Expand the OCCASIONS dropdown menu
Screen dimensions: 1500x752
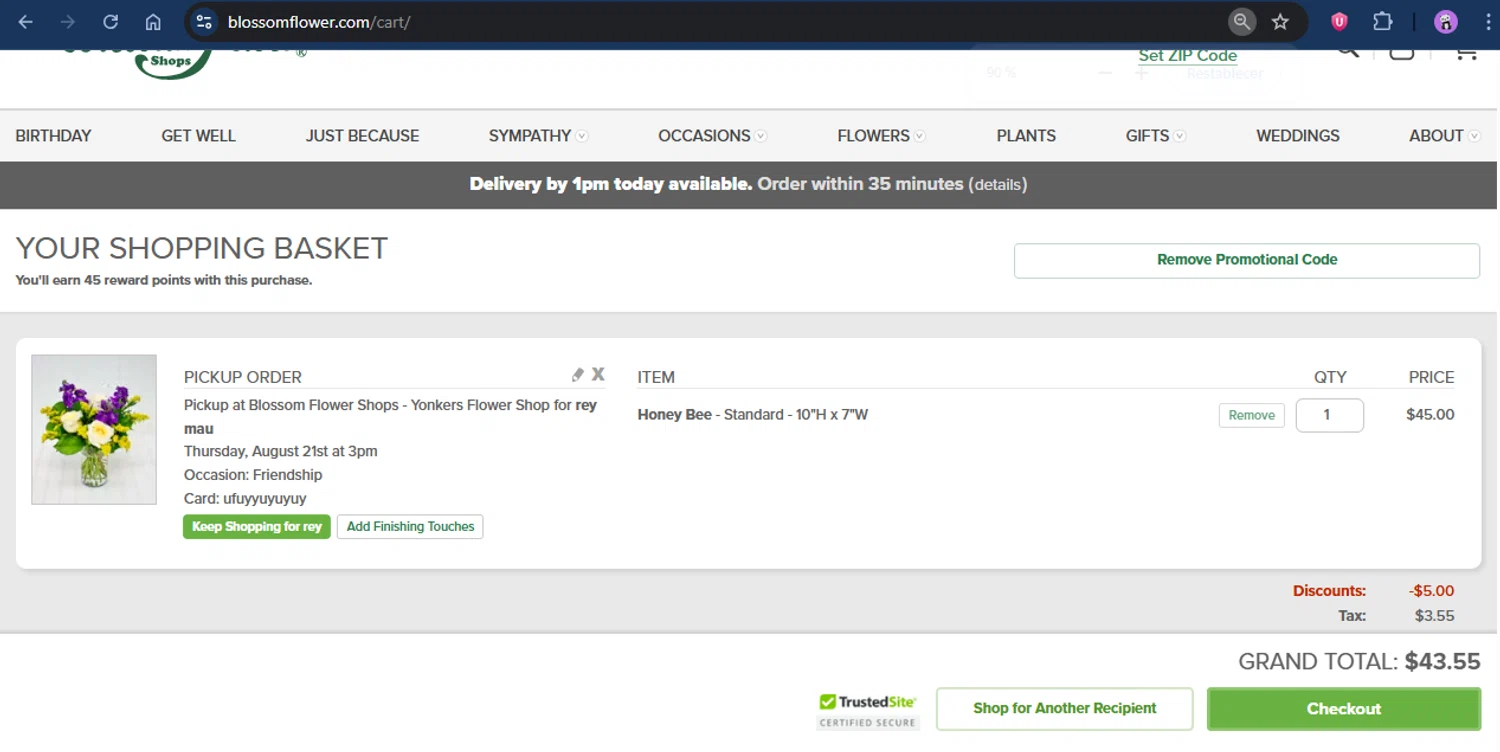point(712,135)
